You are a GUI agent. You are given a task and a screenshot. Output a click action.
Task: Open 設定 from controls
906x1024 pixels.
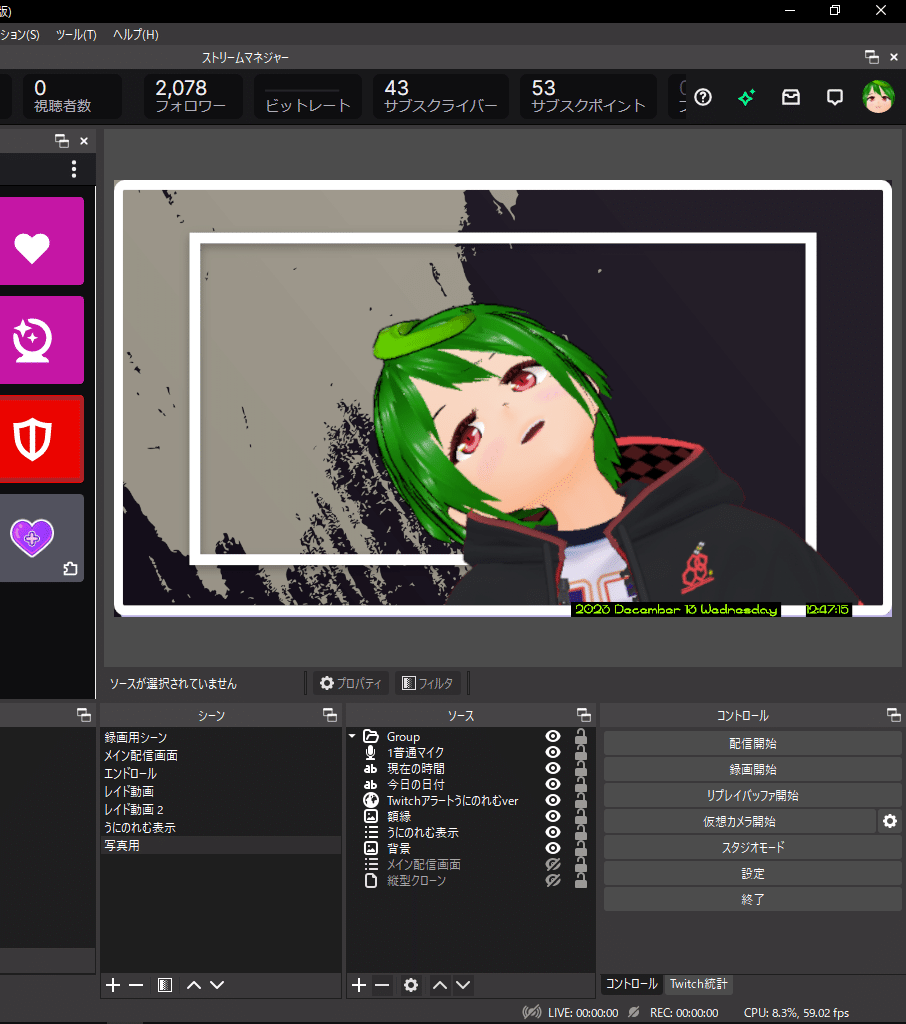click(752, 873)
